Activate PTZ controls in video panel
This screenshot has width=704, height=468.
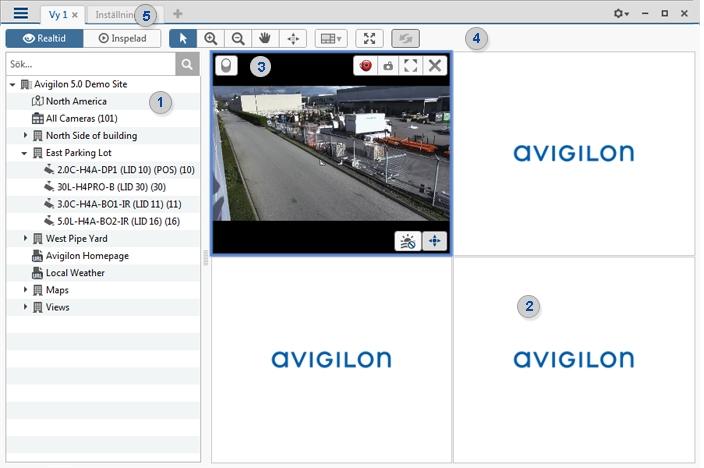pyautogui.click(x=435, y=241)
